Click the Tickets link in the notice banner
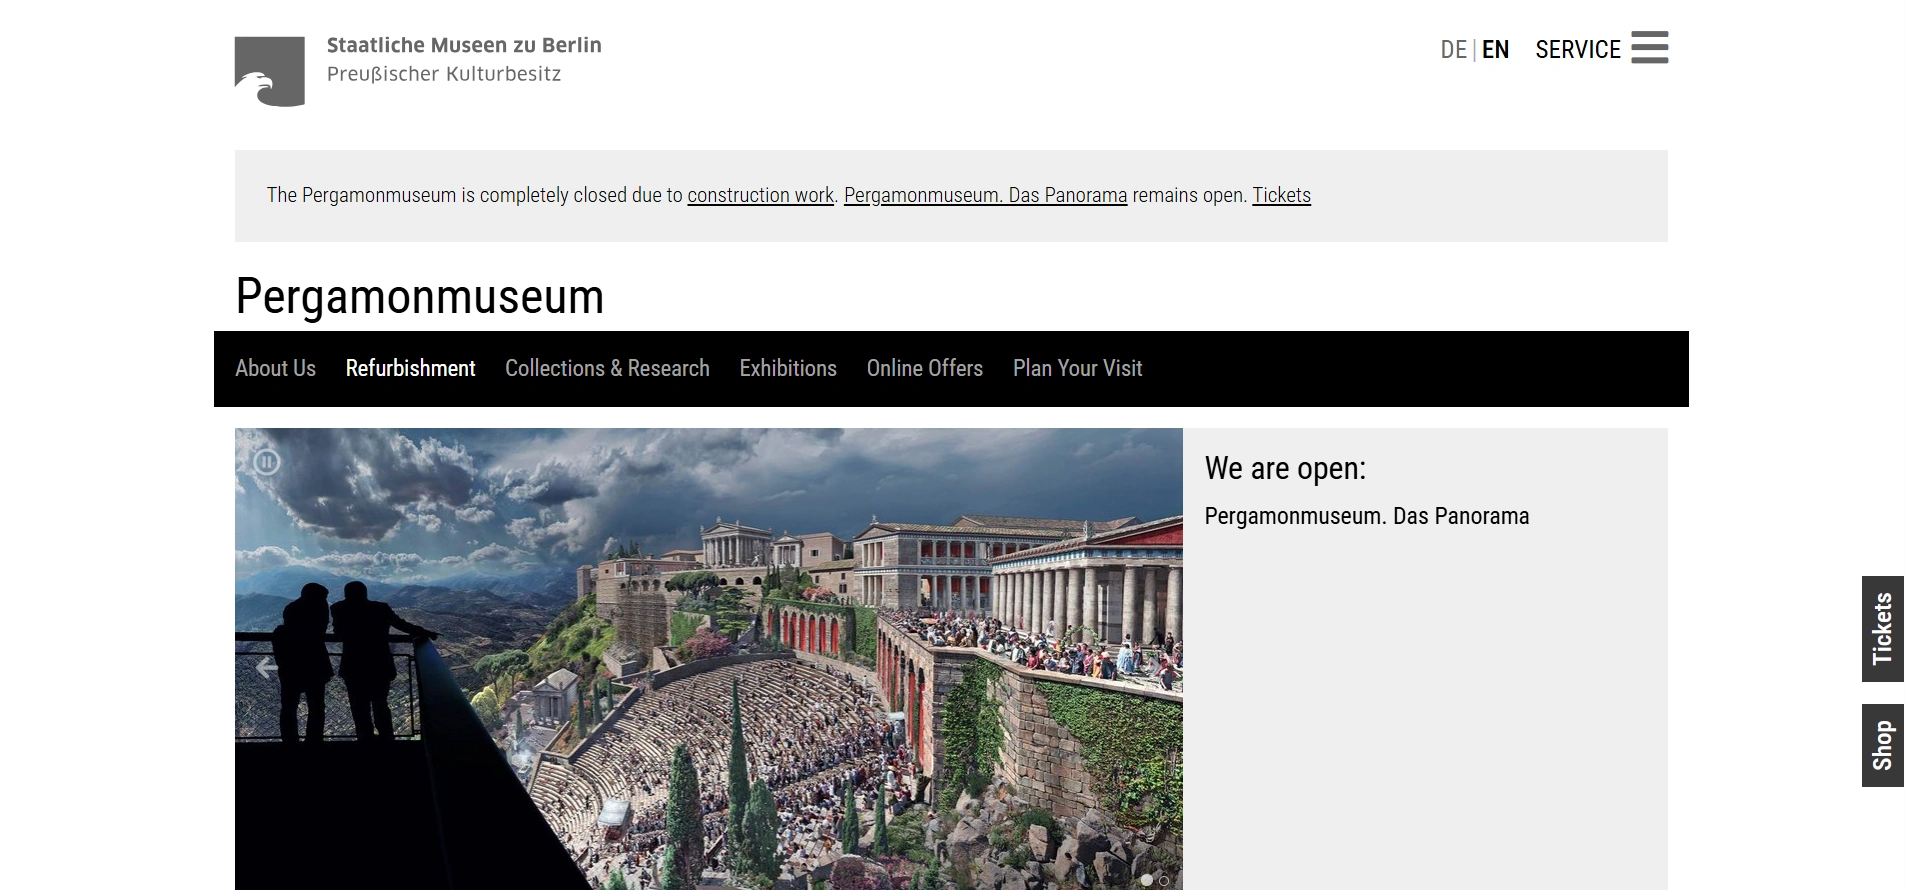1905x890 pixels. pos(1281,195)
